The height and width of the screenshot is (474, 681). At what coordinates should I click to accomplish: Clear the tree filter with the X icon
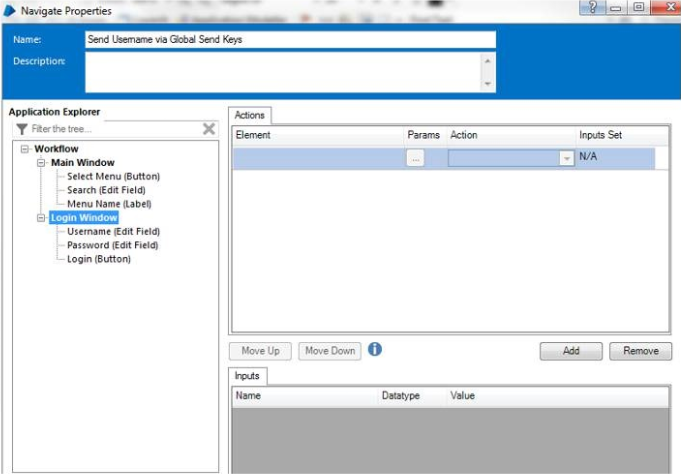click(x=209, y=129)
